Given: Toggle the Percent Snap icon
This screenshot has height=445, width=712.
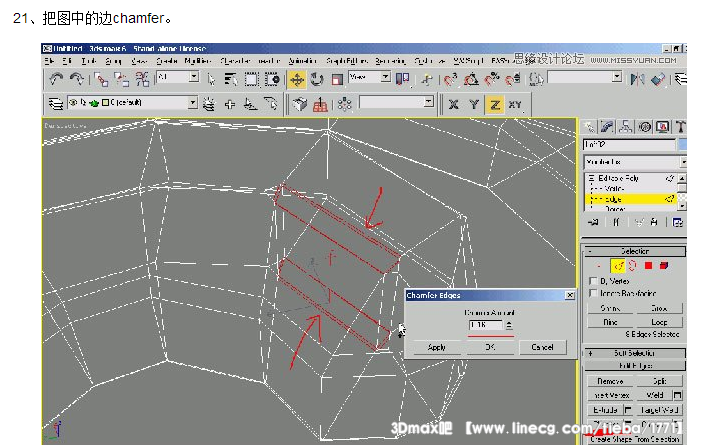Looking at the screenshot, I should 491,79.
